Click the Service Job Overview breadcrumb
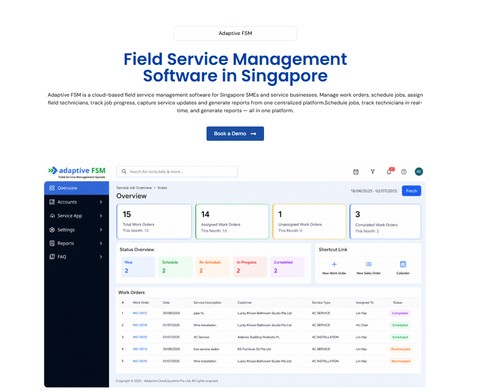The height and width of the screenshot is (391, 500). [134, 188]
